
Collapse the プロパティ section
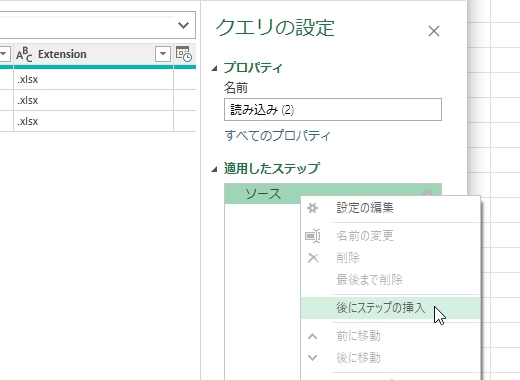click(x=214, y=68)
